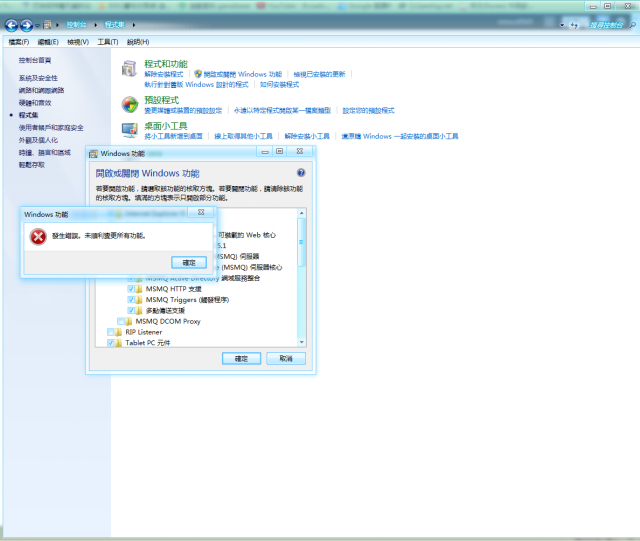Open the Default Programs icon
The image size is (640, 541).
point(130,105)
